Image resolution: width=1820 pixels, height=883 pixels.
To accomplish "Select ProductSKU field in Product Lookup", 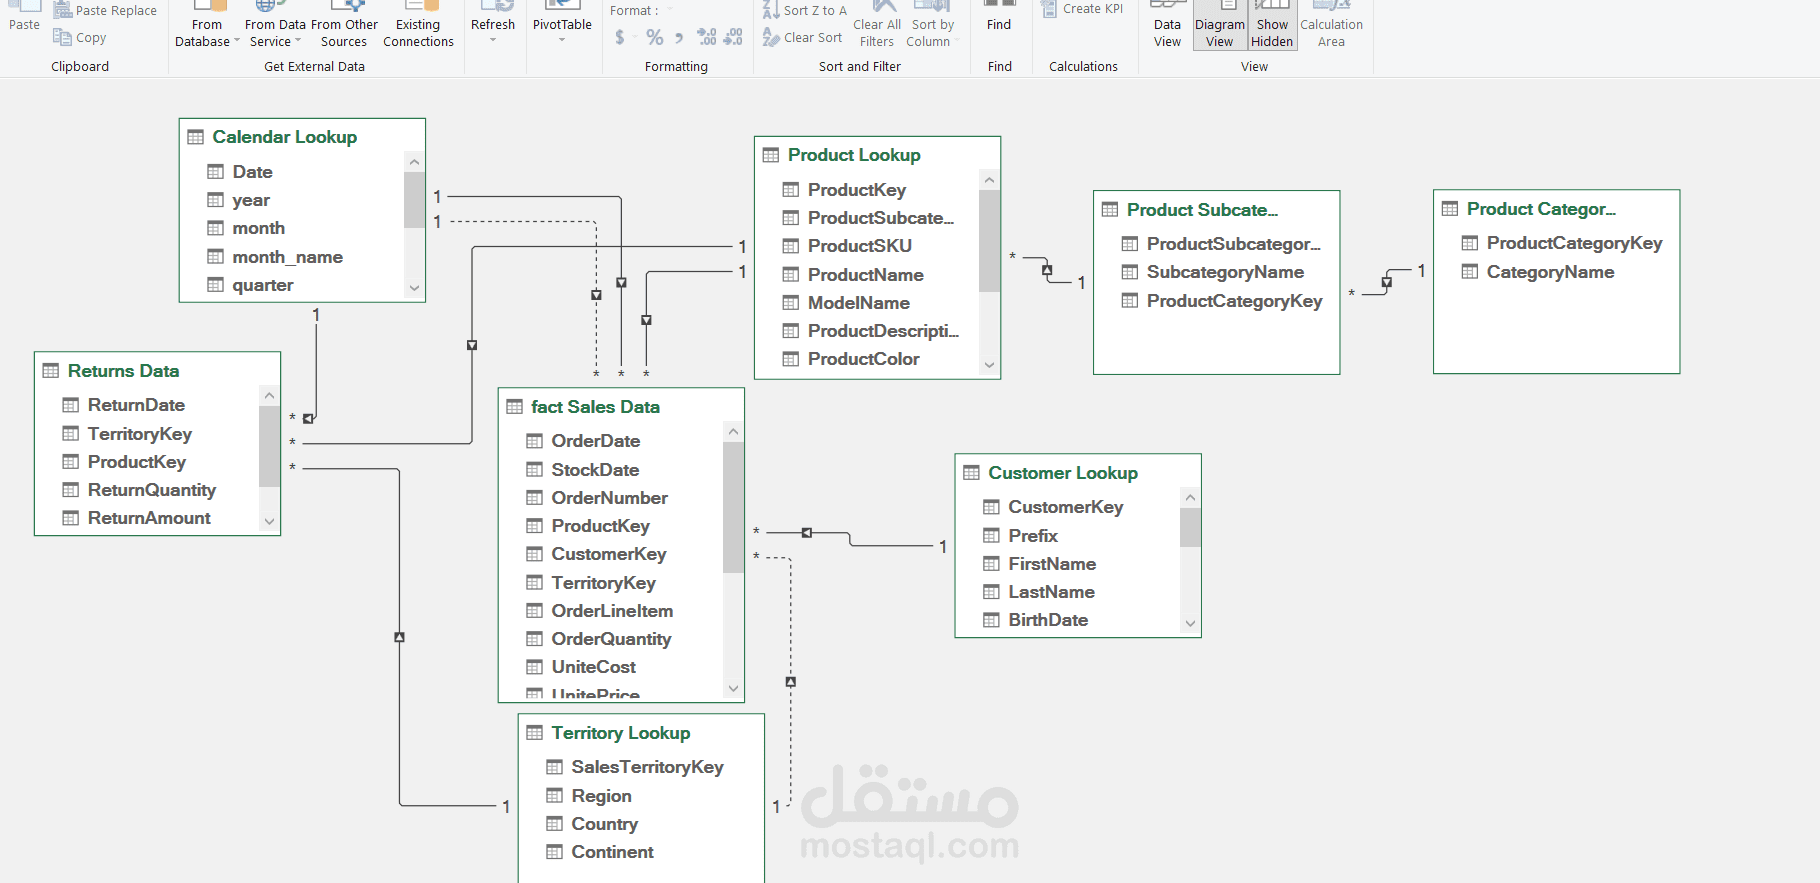I will pyautogui.click(x=859, y=246).
